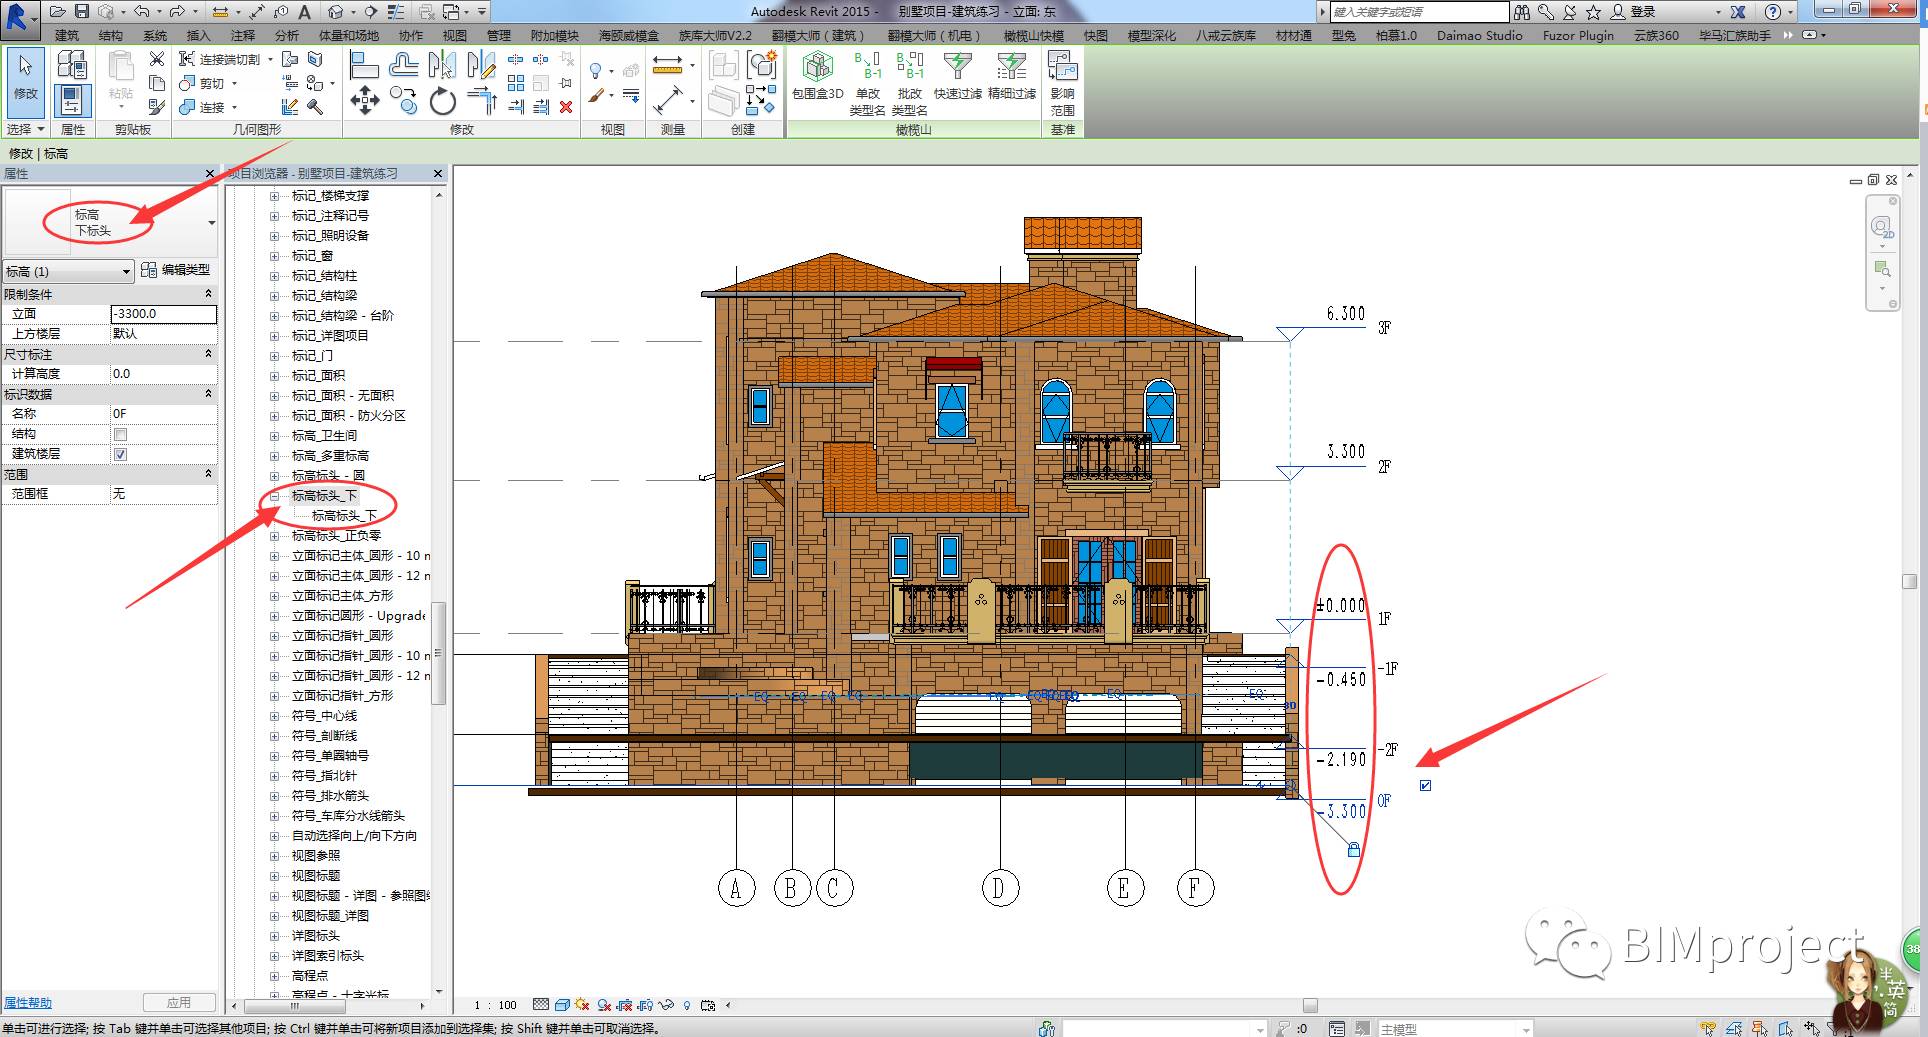Click the red Delete X icon in ribbon
This screenshot has width=1928, height=1037.
coord(566,107)
